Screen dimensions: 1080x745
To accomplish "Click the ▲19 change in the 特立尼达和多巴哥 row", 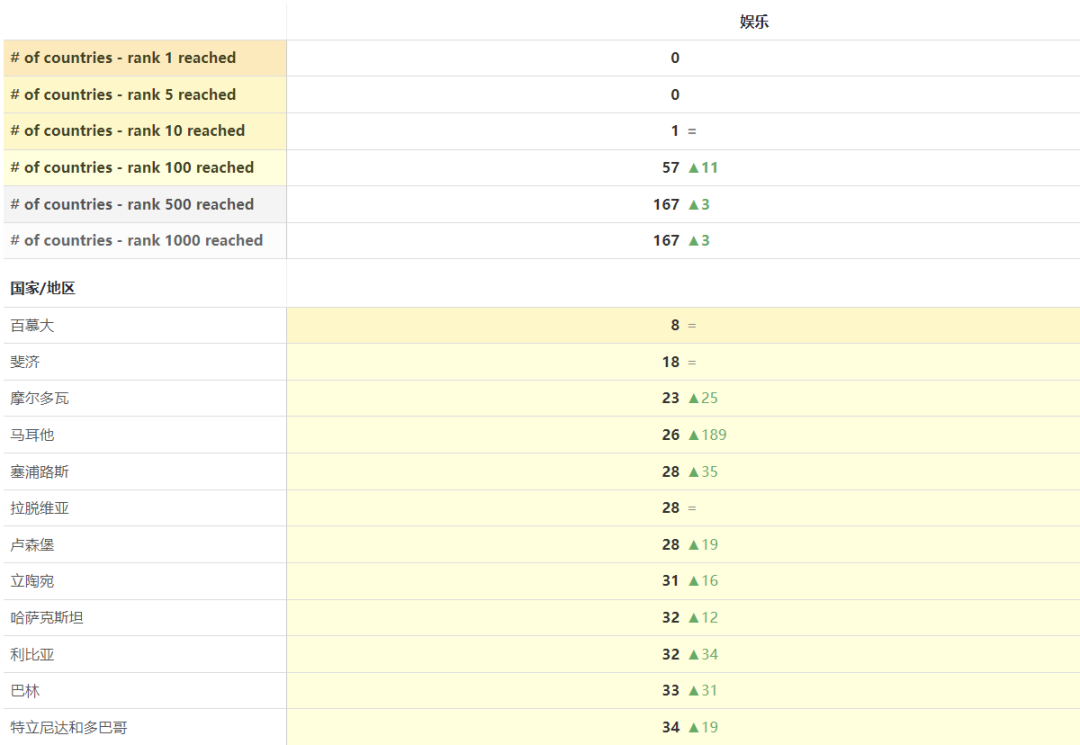I will click(703, 727).
